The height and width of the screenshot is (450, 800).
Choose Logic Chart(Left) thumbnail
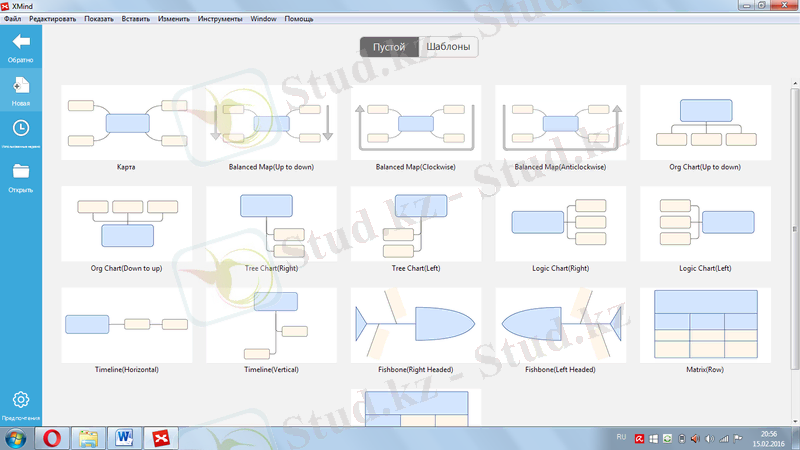coord(705,223)
